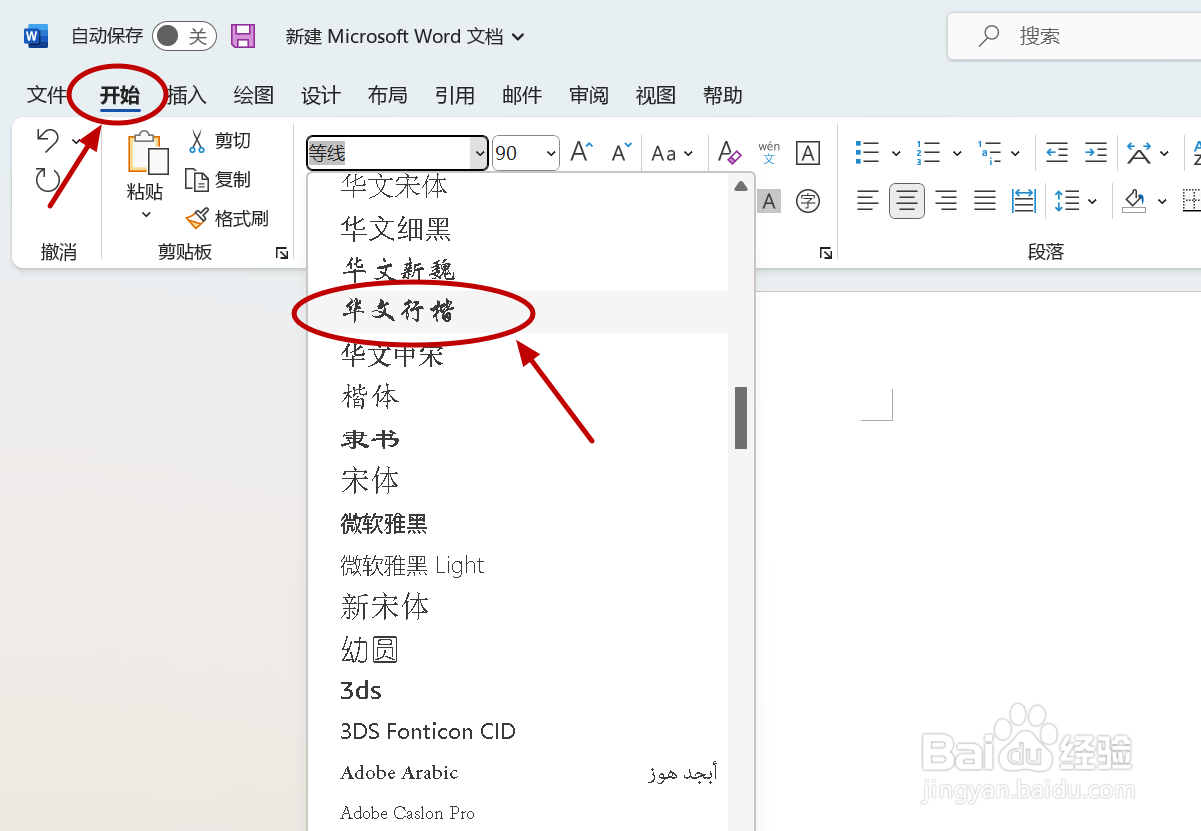Apply bullets with the bullet list icon
The image size is (1201, 831).
pos(867,151)
